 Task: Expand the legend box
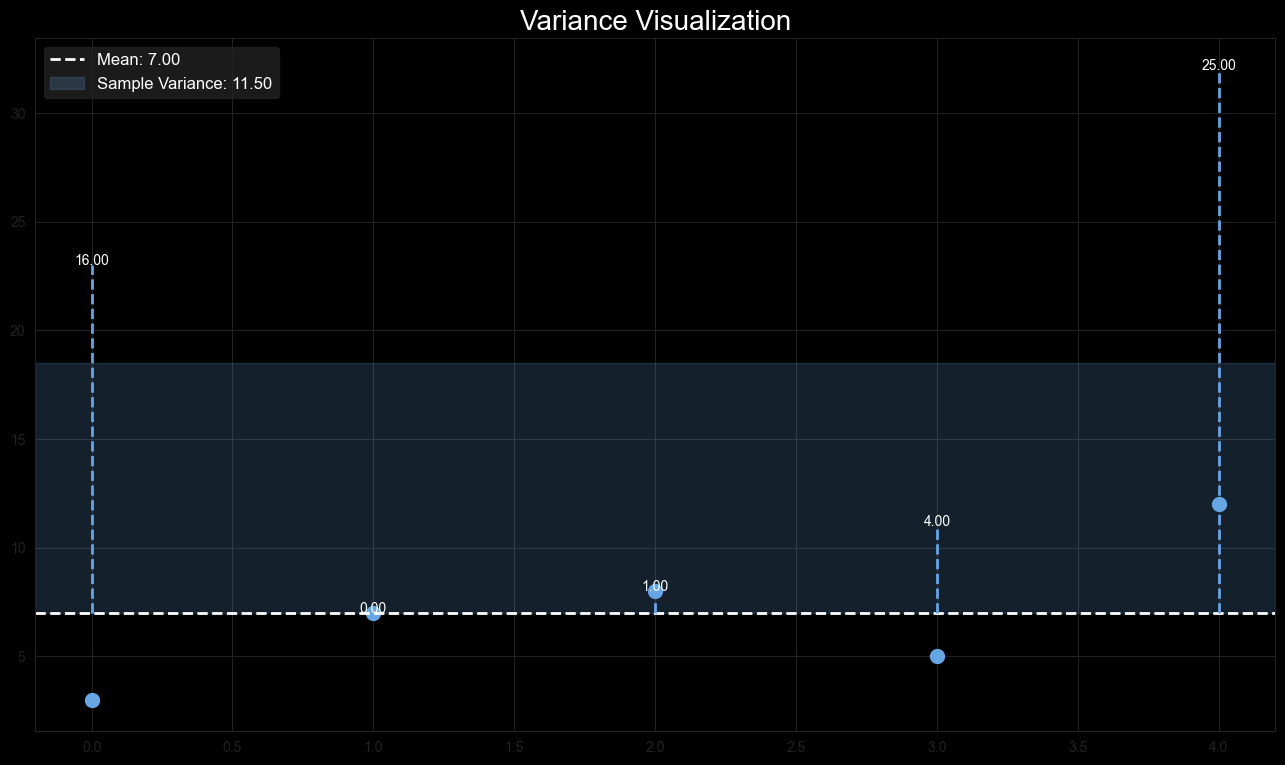(161, 71)
